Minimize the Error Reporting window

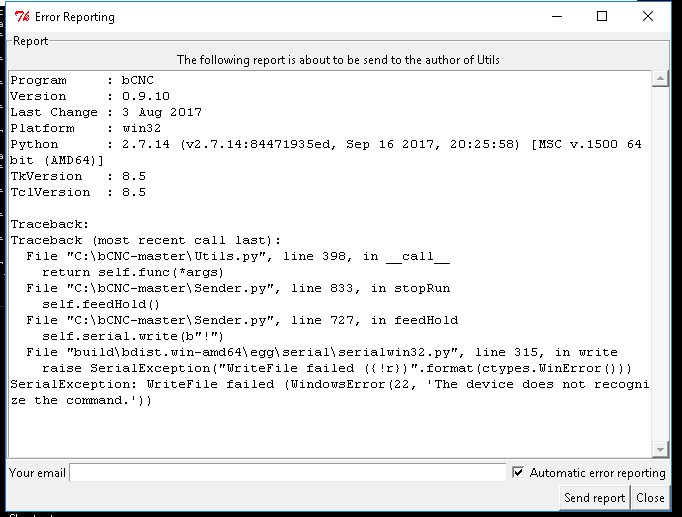coord(557,17)
